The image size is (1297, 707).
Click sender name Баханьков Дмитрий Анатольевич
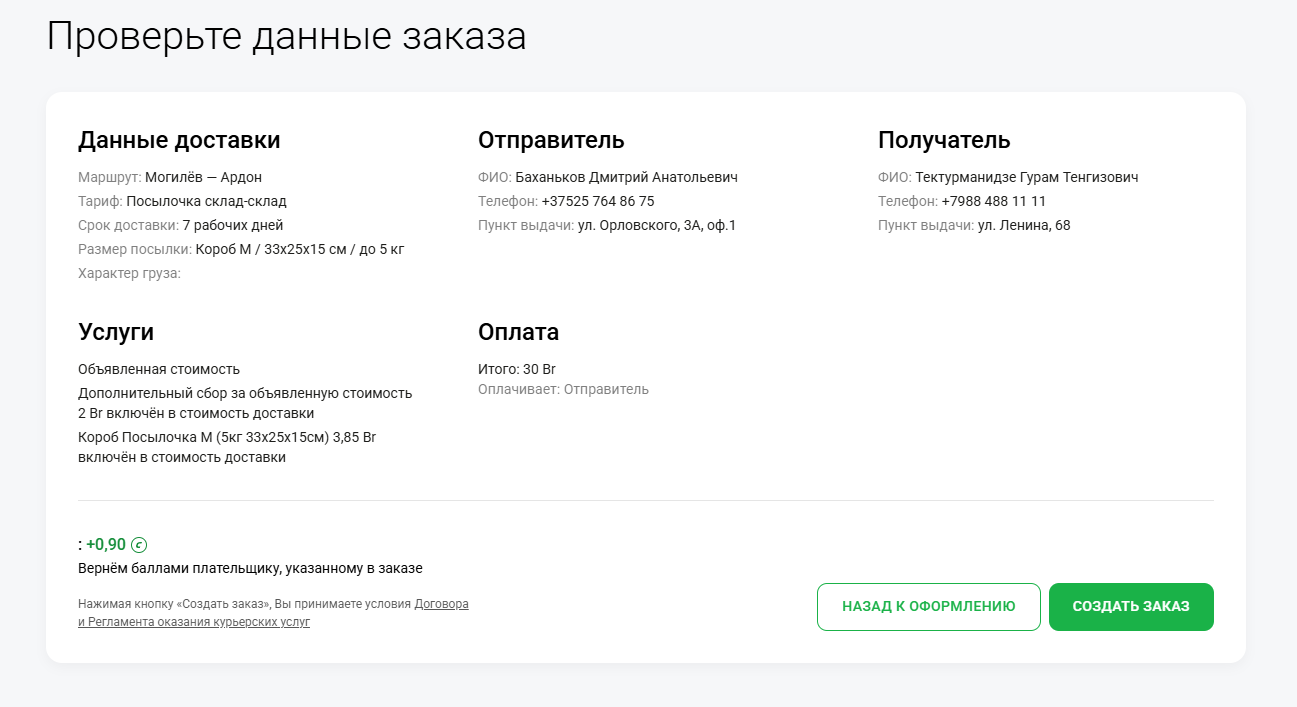pyautogui.click(x=627, y=177)
